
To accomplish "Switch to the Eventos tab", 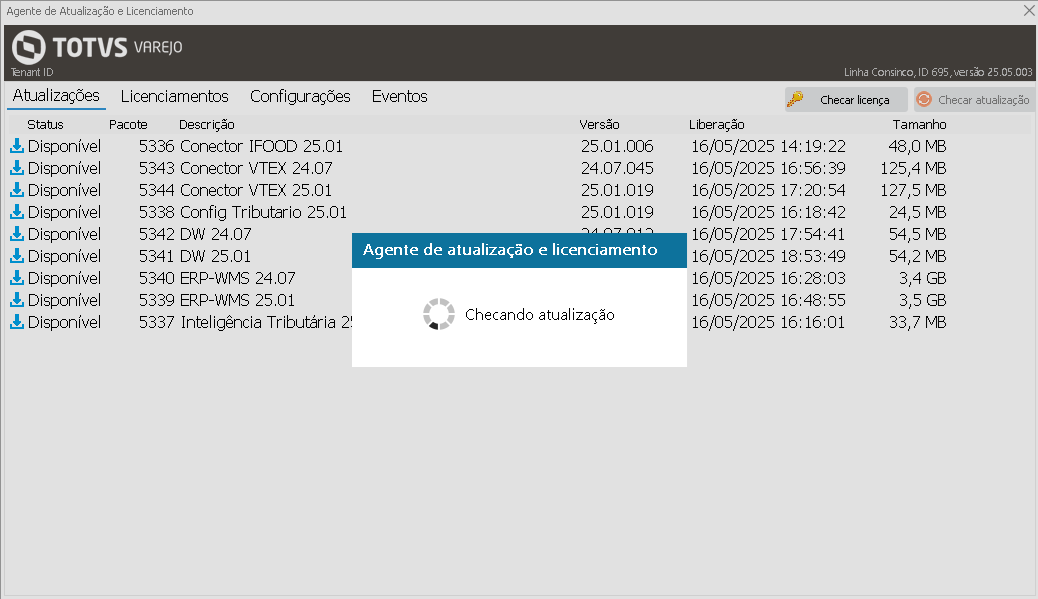I will pyautogui.click(x=399, y=96).
